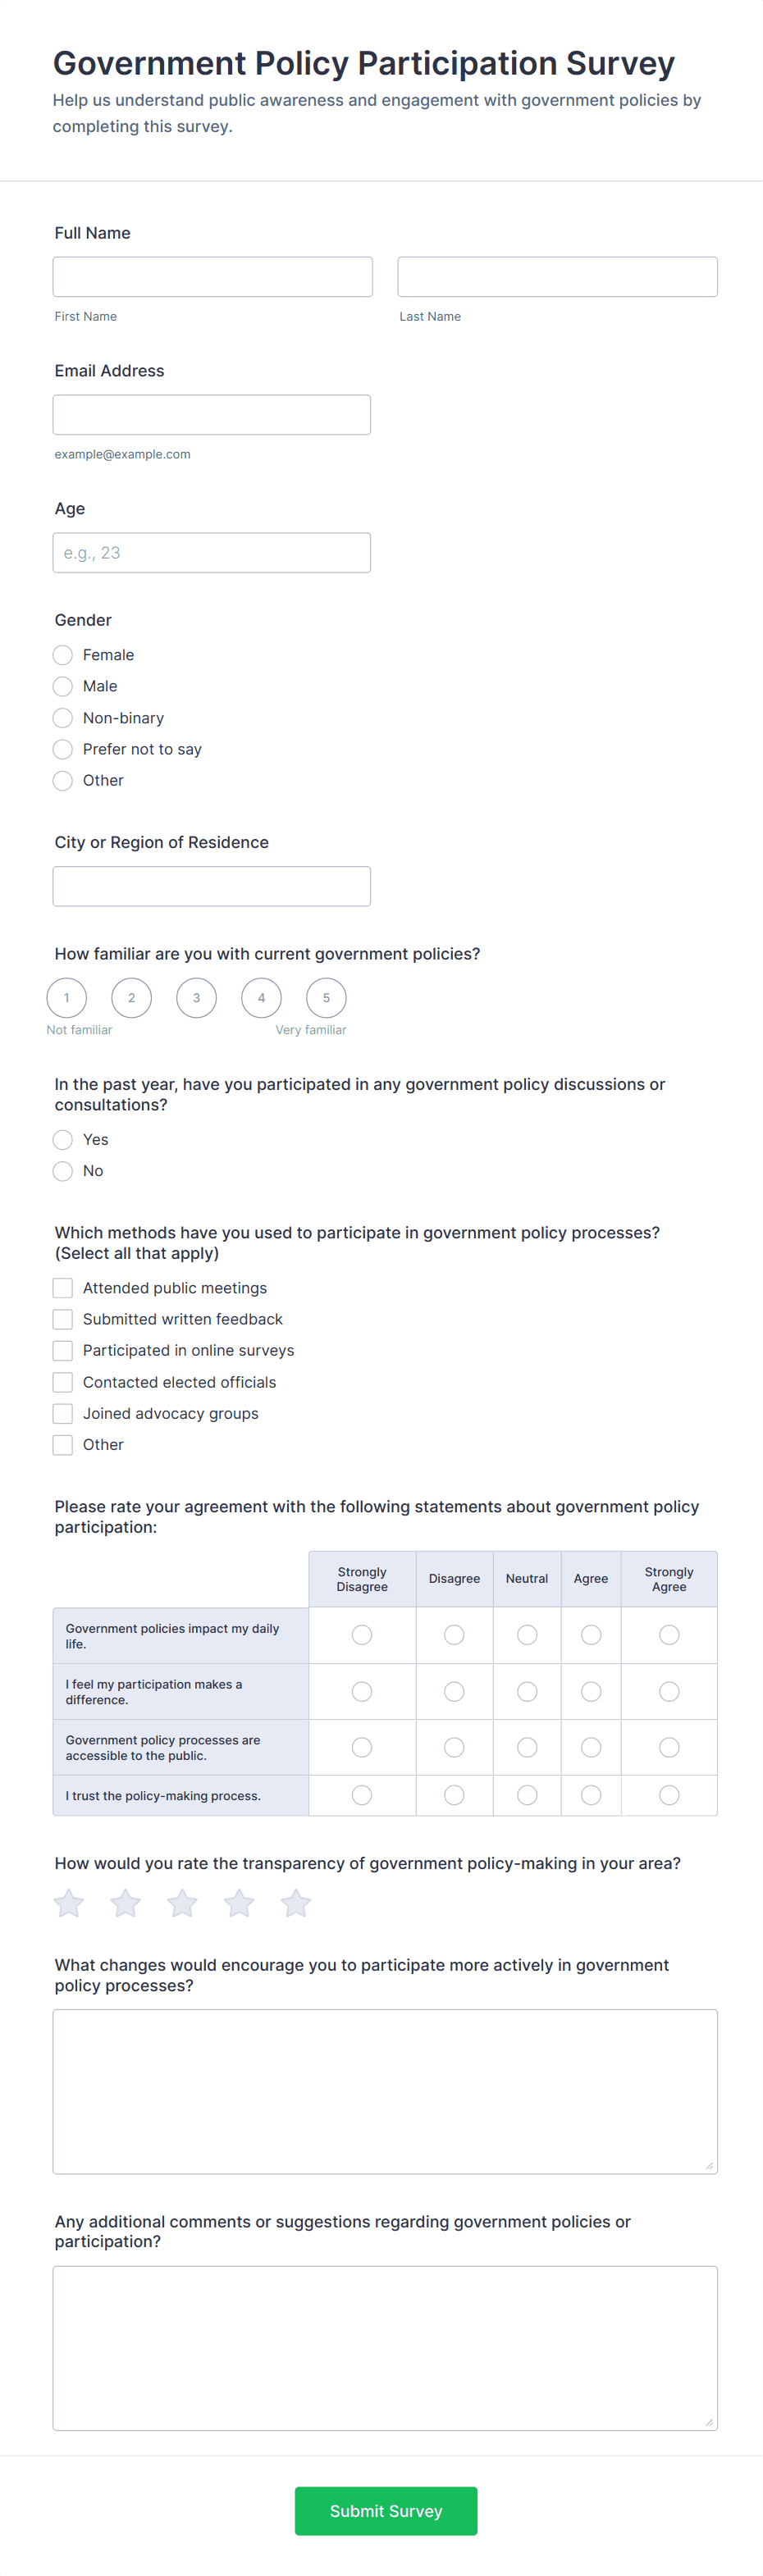Check Attended public meetings box
Viewport: 763px width, 2576px height.
63,1288
